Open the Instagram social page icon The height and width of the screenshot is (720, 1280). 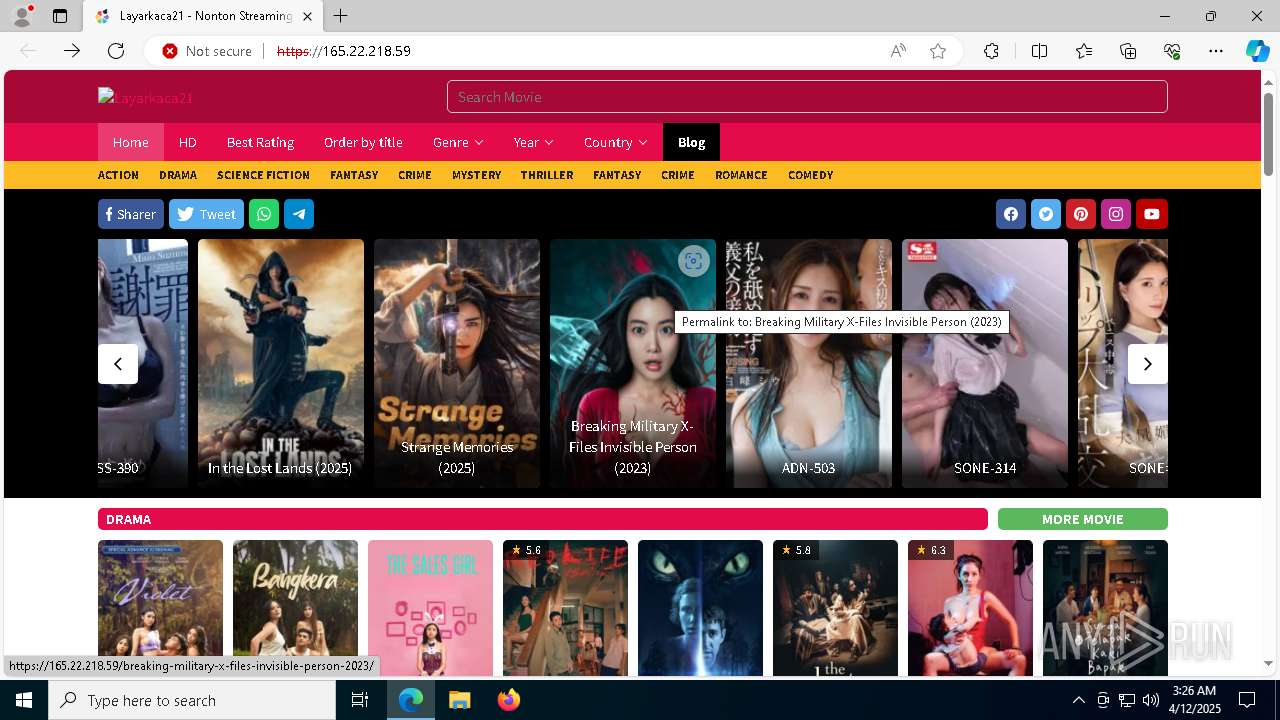click(x=1116, y=214)
